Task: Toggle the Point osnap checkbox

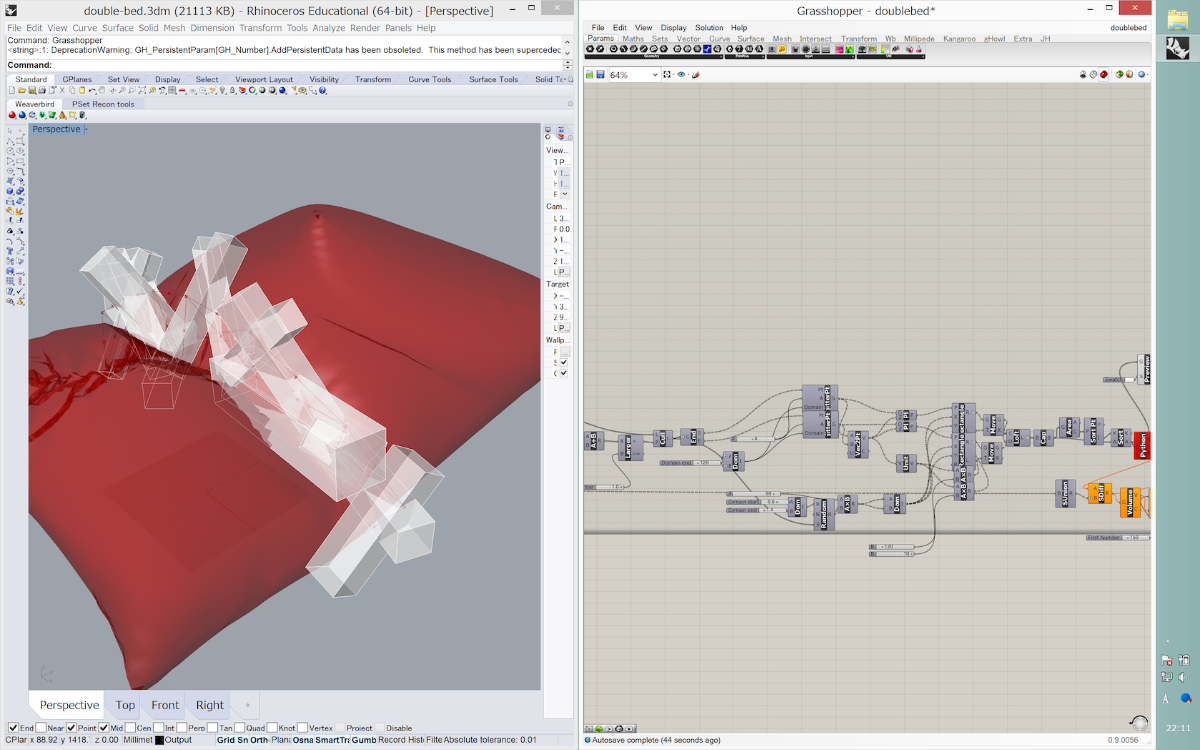Action: click(72, 728)
